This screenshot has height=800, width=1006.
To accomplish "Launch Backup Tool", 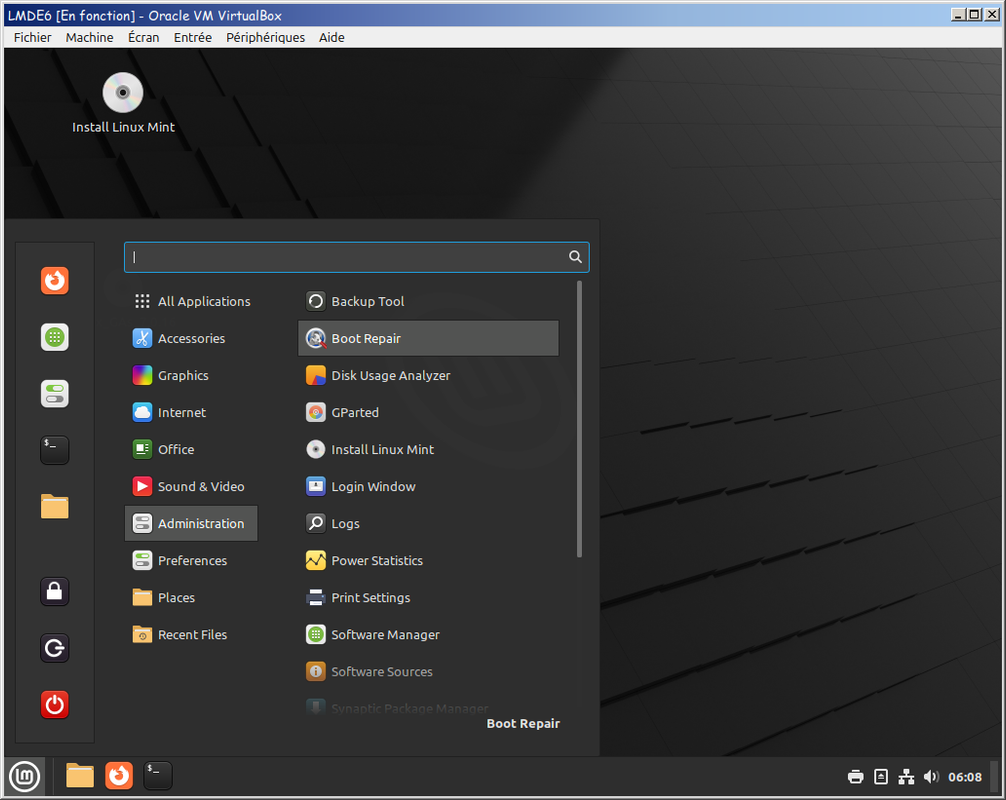I will [429, 302].
